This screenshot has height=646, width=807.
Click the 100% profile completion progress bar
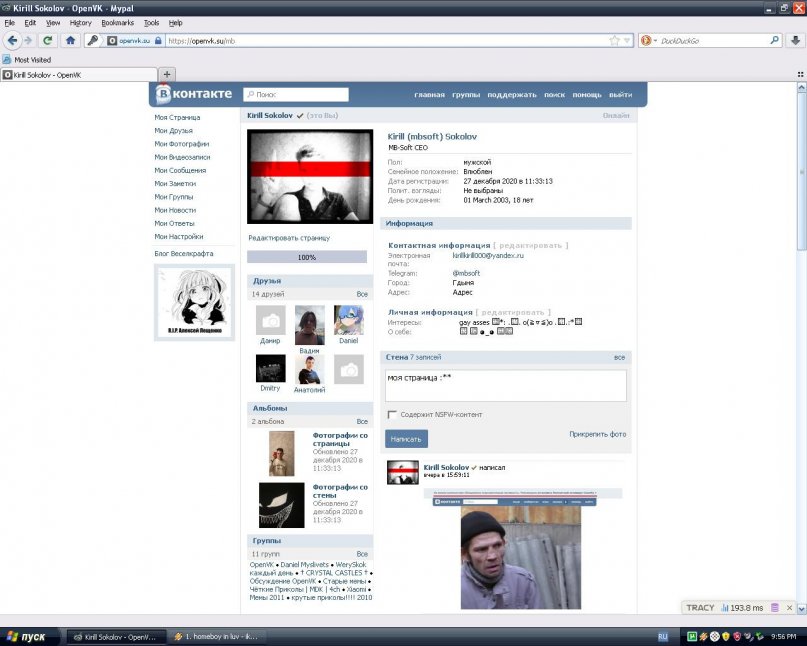[307, 257]
